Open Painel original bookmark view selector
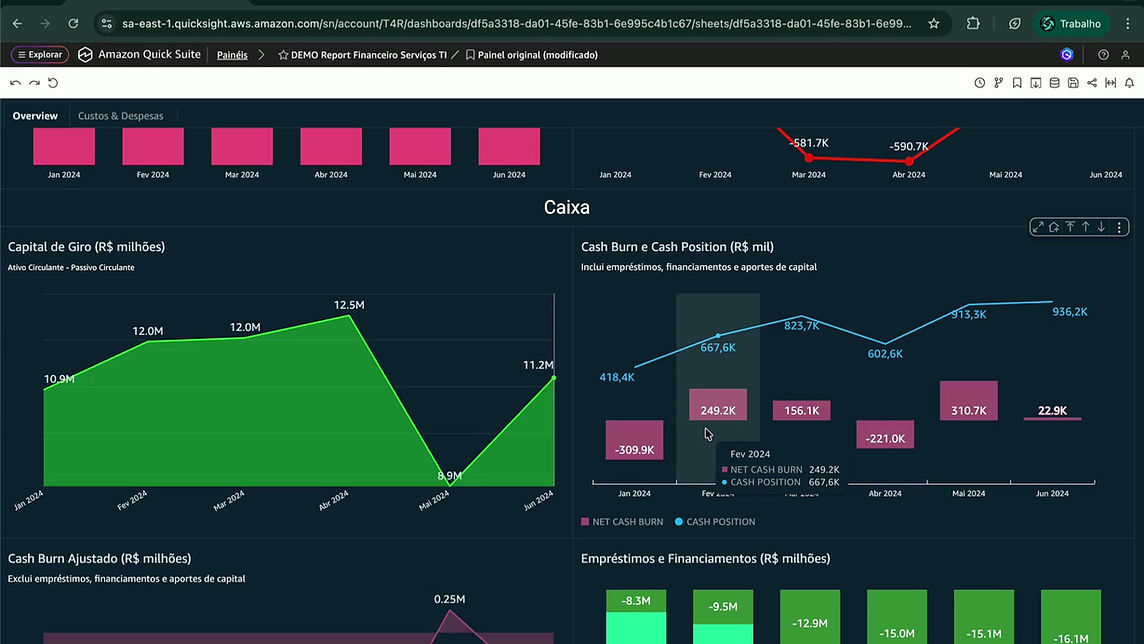Screen dimensions: 1144x644 [x=532, y=55]
